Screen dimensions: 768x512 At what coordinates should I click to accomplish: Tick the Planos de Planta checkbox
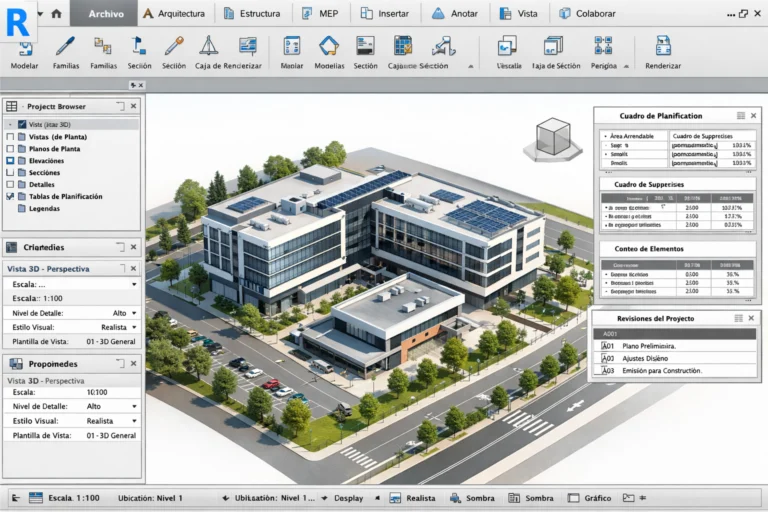click(10, 148)
